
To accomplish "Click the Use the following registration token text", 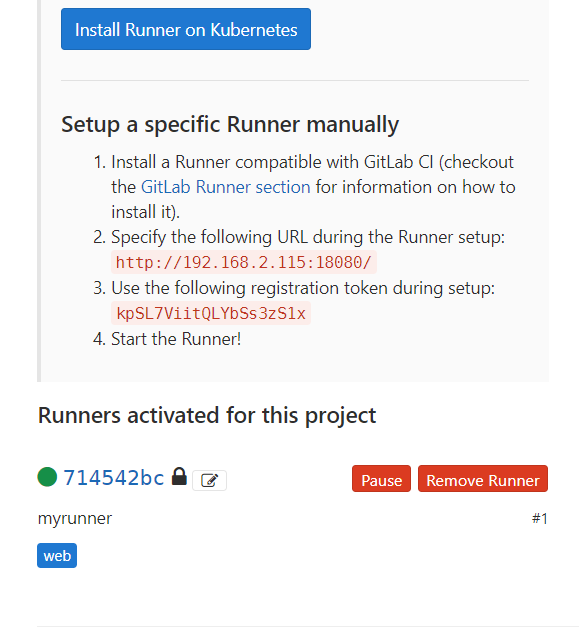I will [303, 288].
